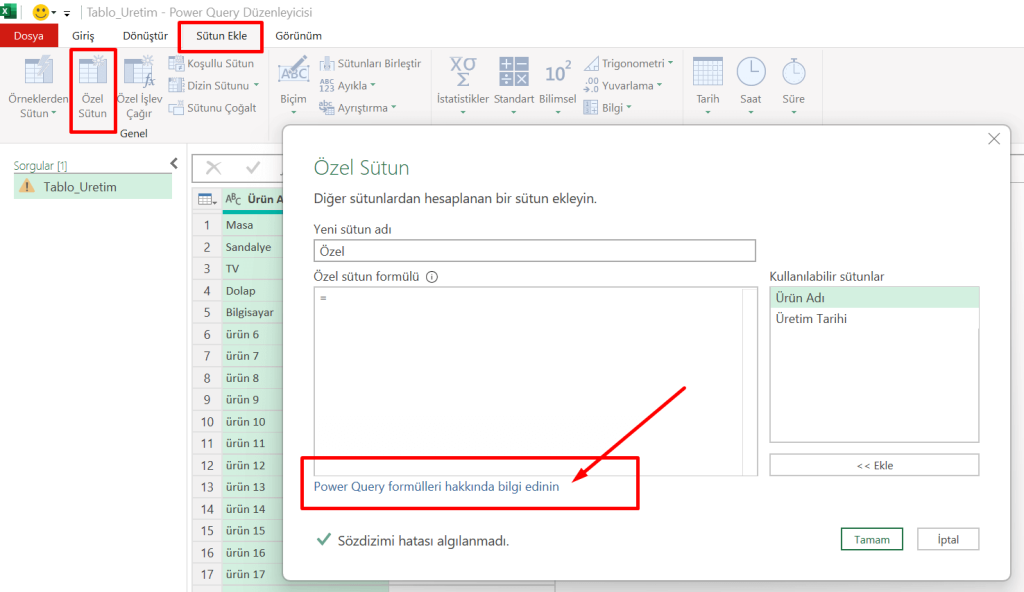Switch to the Dönüştür tab

145,36
